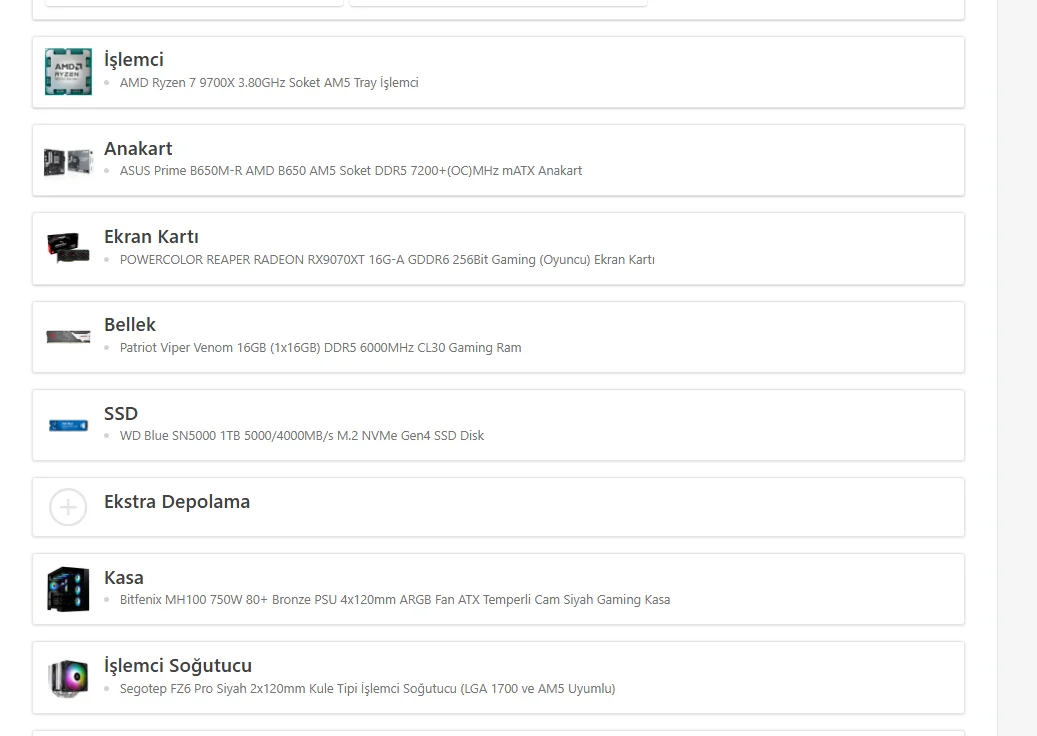
Task: Select the ASUS Prime B650M-R product text
Action: click(x=350, y=171)
